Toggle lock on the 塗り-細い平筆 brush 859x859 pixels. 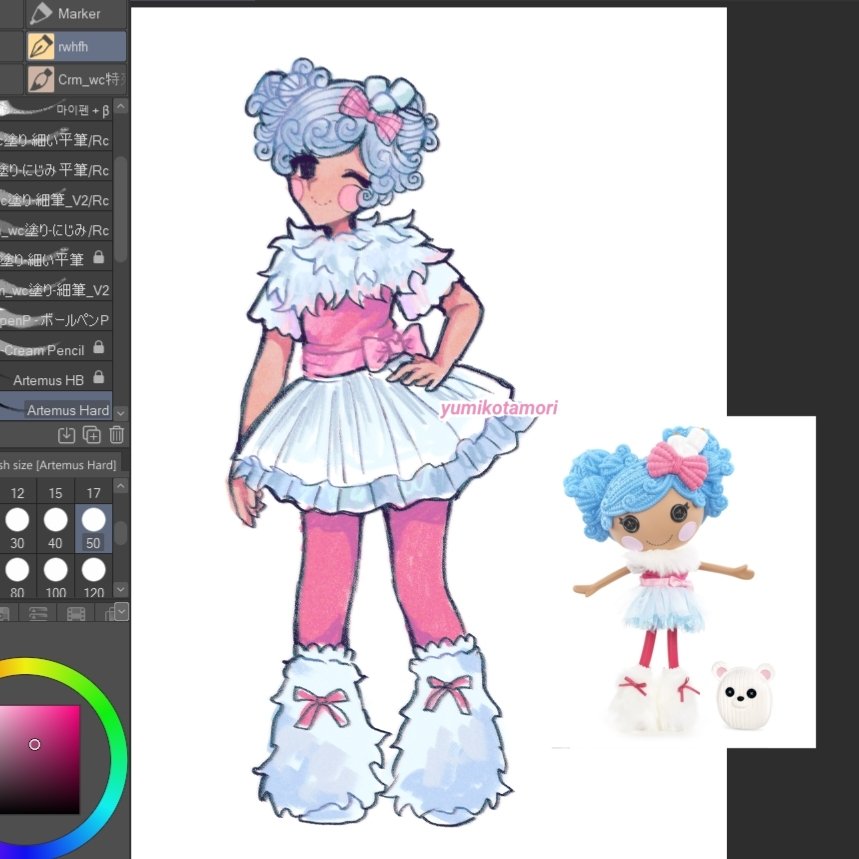(99, 257)
